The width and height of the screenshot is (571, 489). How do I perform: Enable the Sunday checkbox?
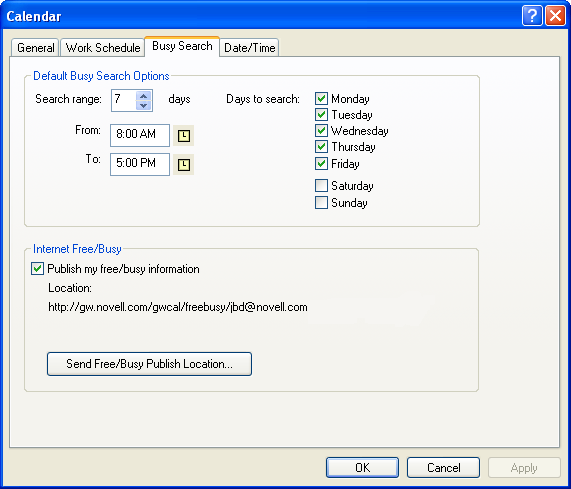click(x=321, y=202)
